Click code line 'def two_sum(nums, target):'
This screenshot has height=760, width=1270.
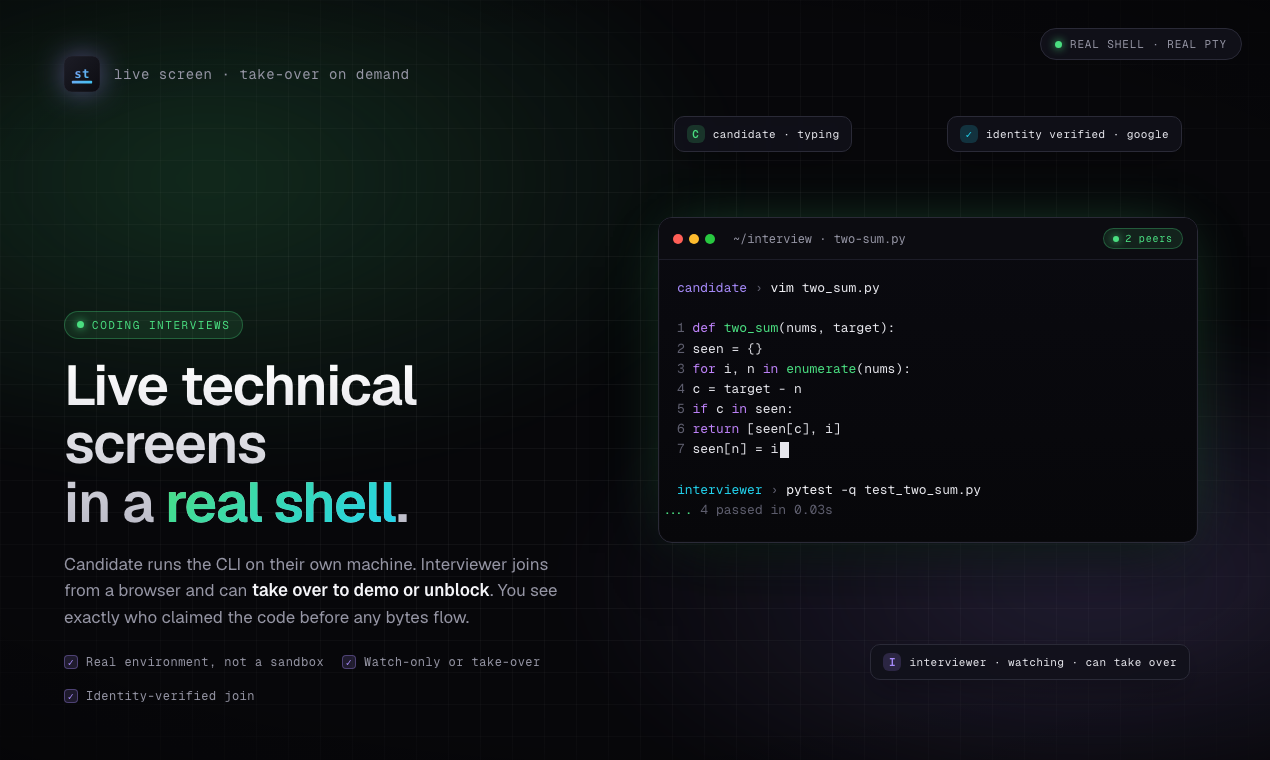pos(794,328)
